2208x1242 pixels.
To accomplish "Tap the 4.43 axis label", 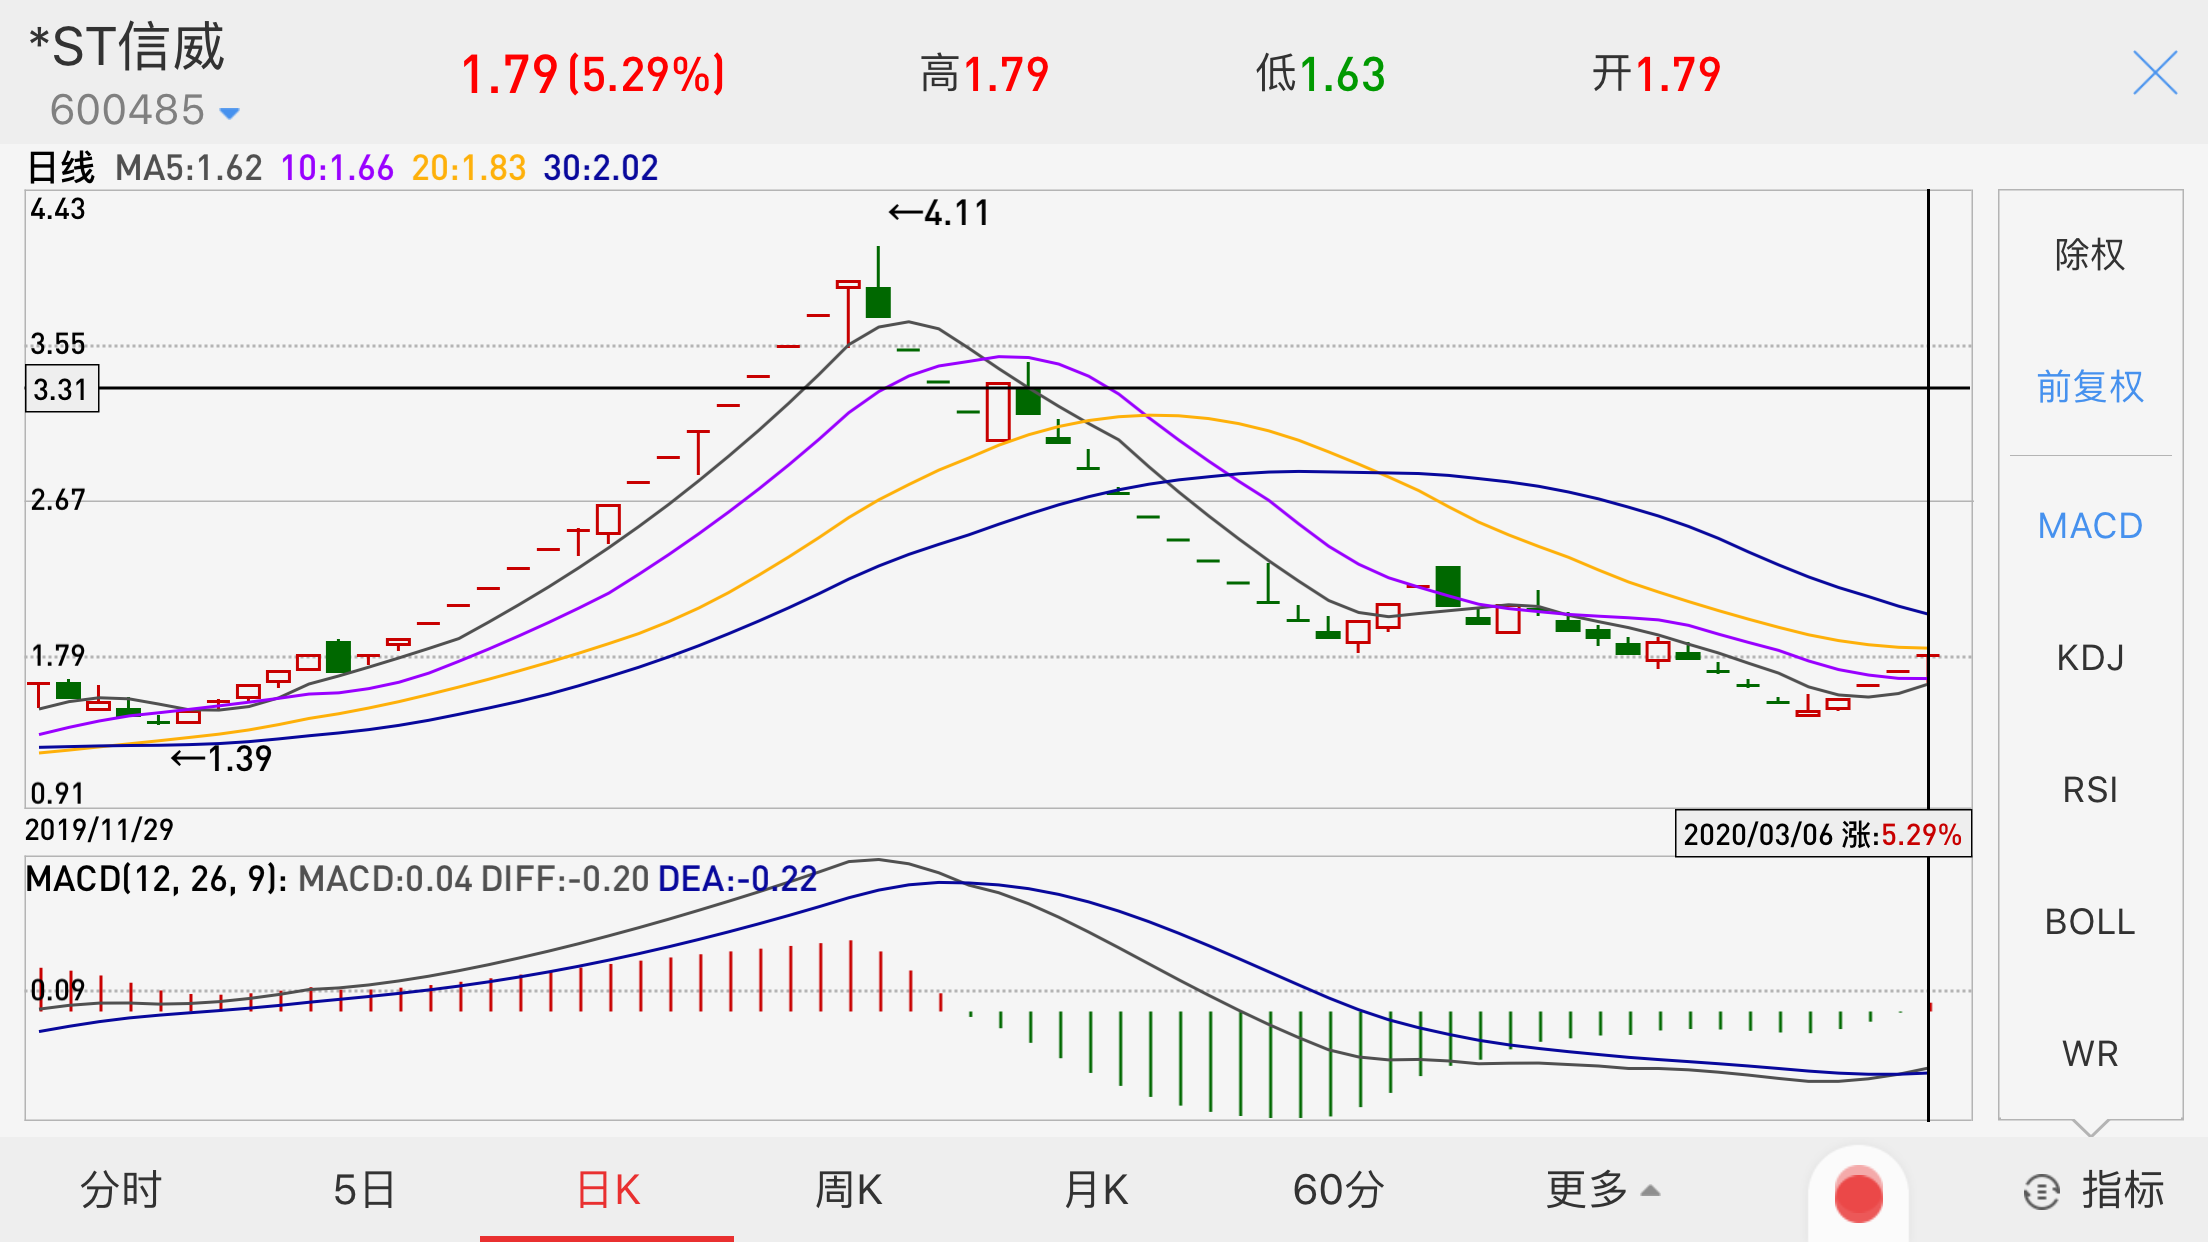I will (x=58, y=209).
